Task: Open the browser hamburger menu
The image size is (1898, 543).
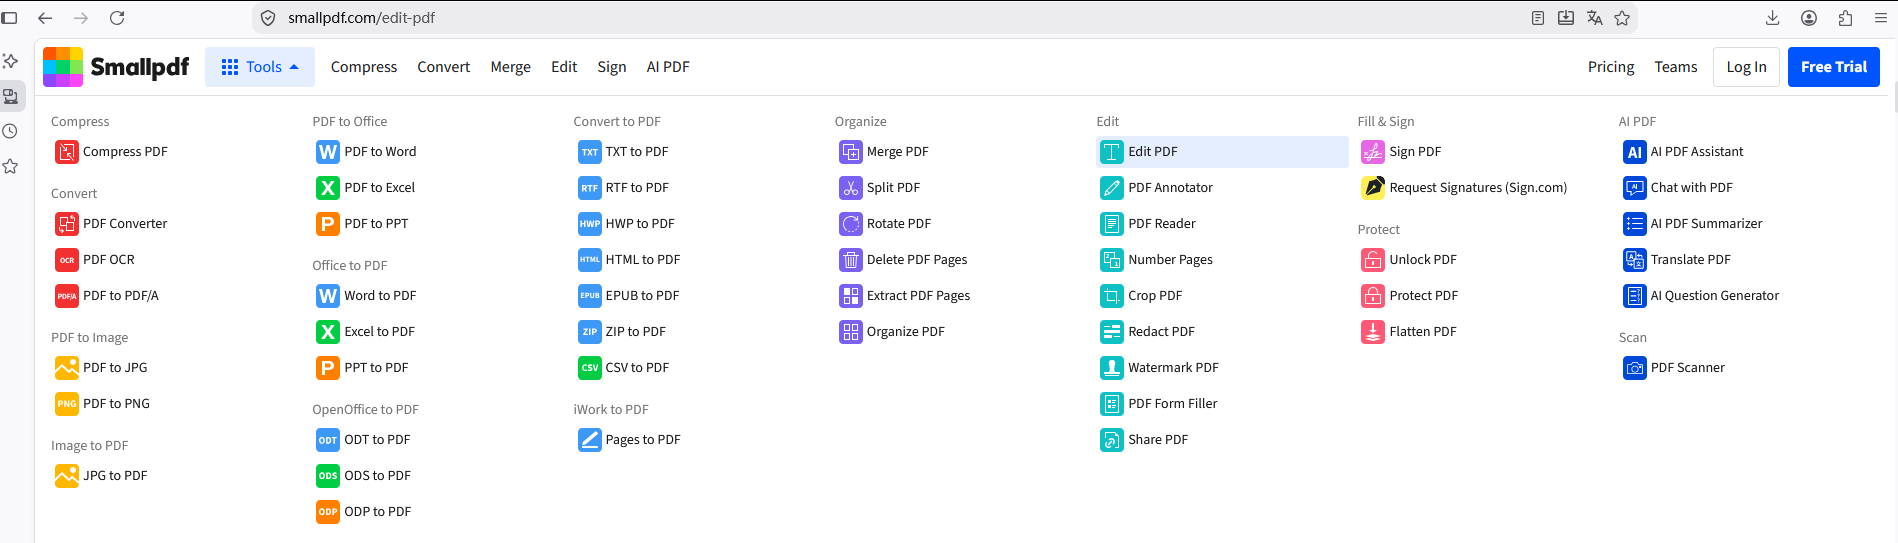Action: tap(1880, 18)
